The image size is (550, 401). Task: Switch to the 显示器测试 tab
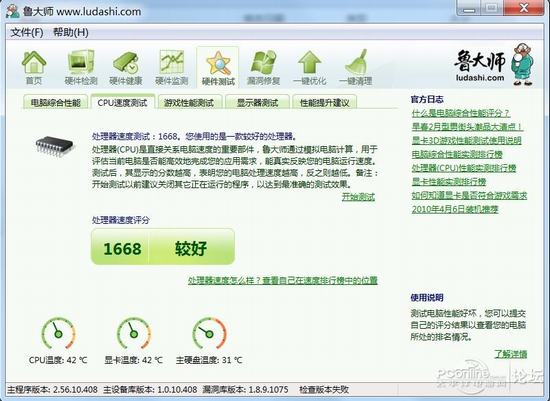click(x=257, y=102)
